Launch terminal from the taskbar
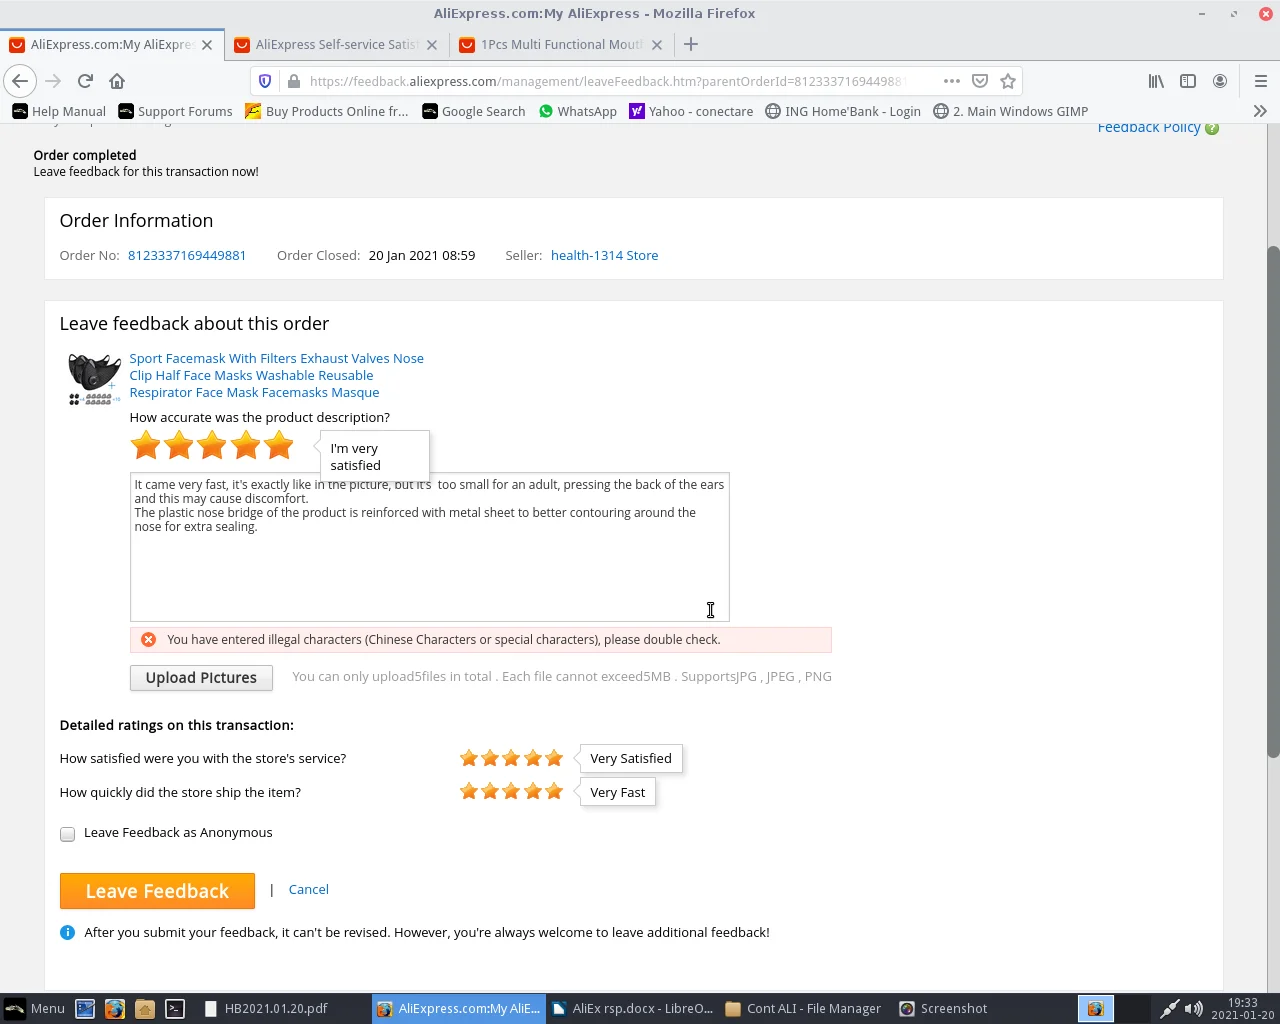1280x1024 pixels. [175, 1009]
